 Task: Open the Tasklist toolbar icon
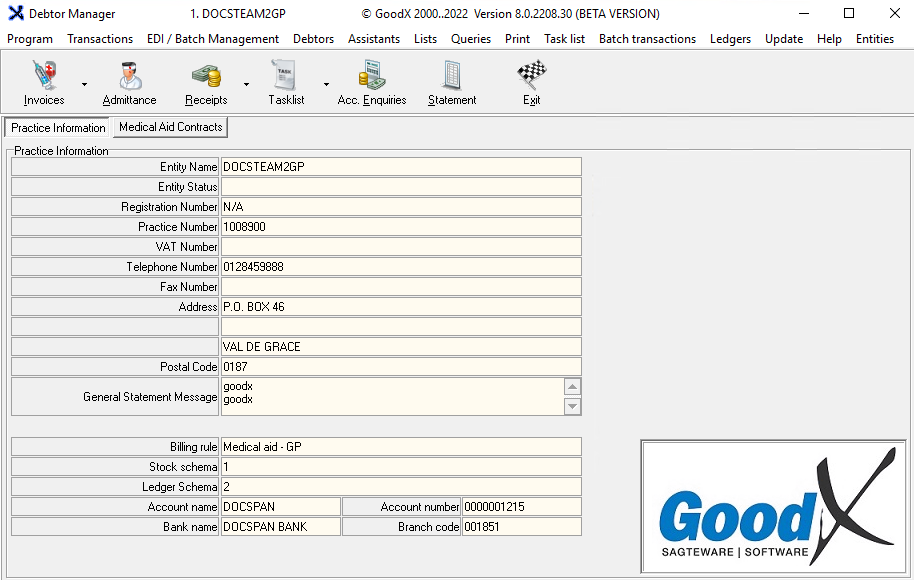286,82
